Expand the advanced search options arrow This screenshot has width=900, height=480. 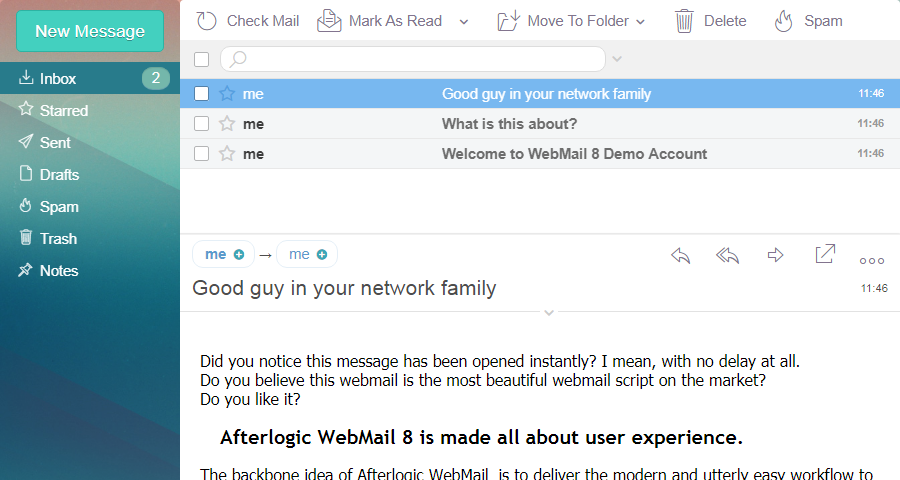617,59
